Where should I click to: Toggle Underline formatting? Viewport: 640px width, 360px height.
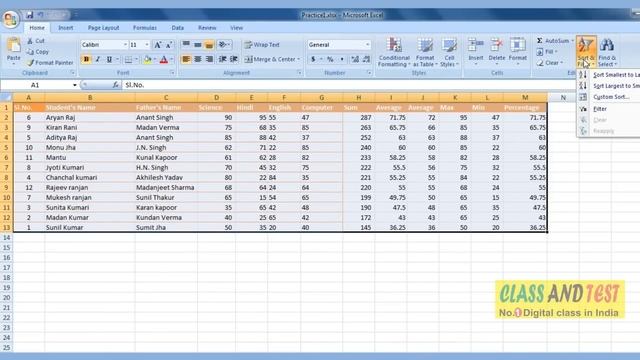109,60
